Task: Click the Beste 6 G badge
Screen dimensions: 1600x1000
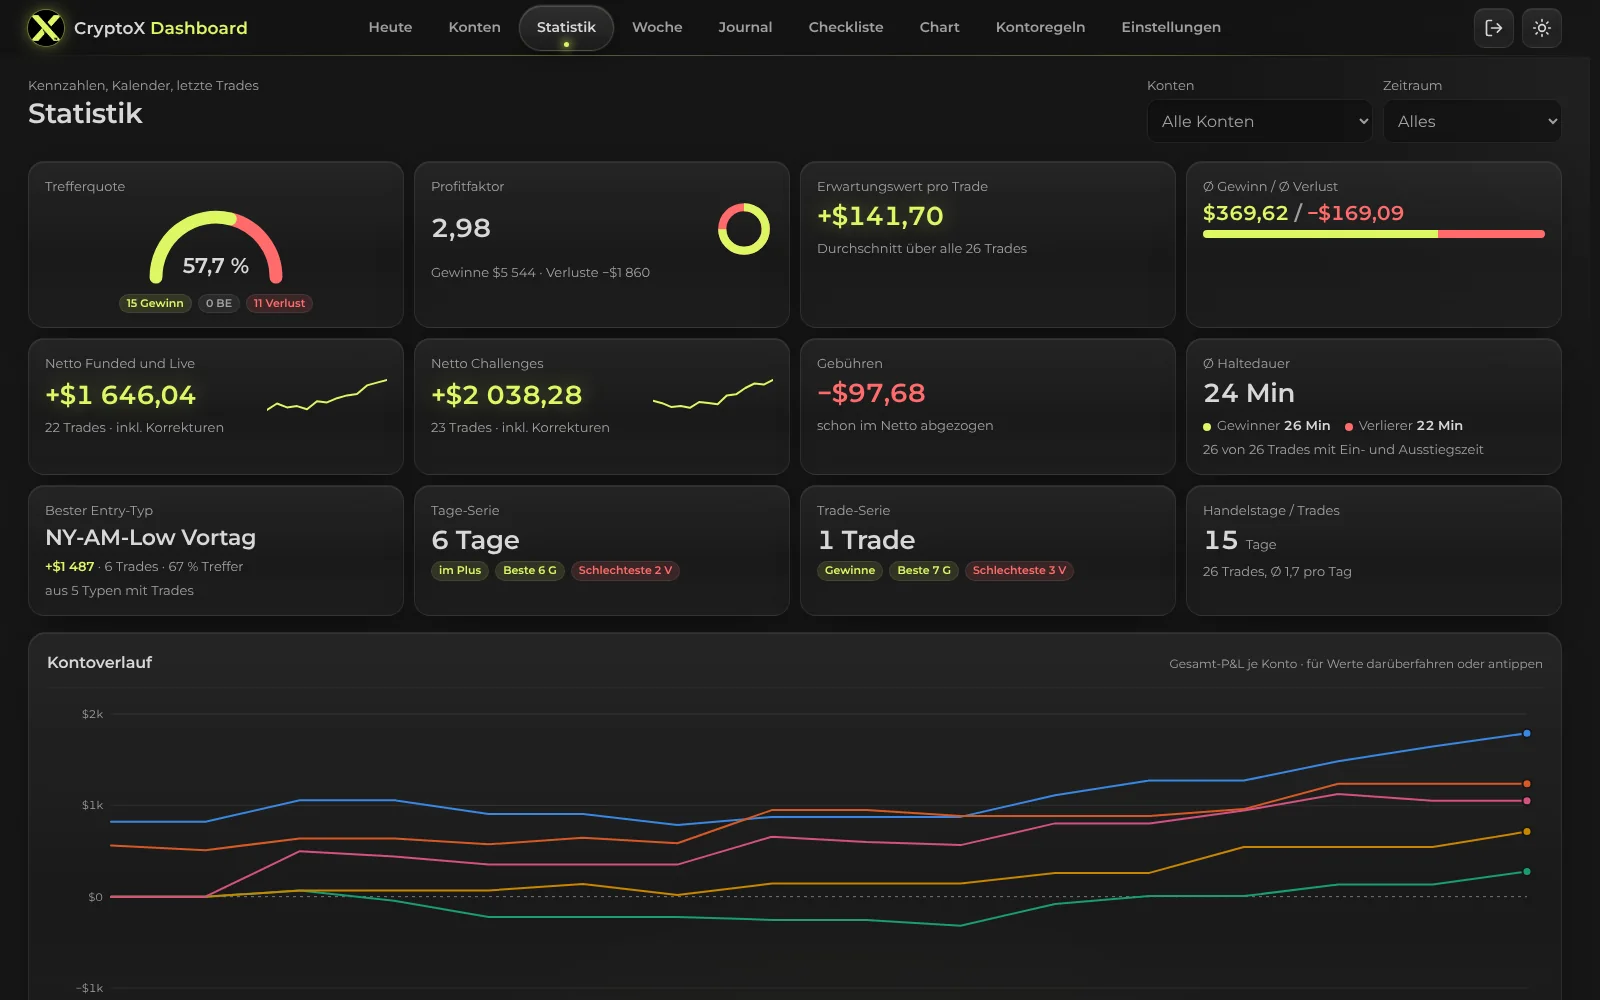Action: tap(530, 570)
